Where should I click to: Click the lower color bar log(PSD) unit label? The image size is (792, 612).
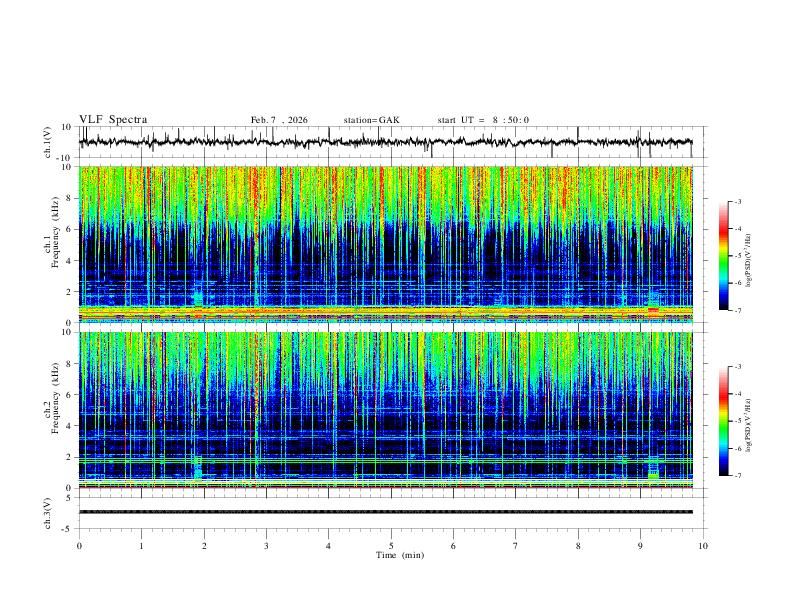click(x=749, y=425)
